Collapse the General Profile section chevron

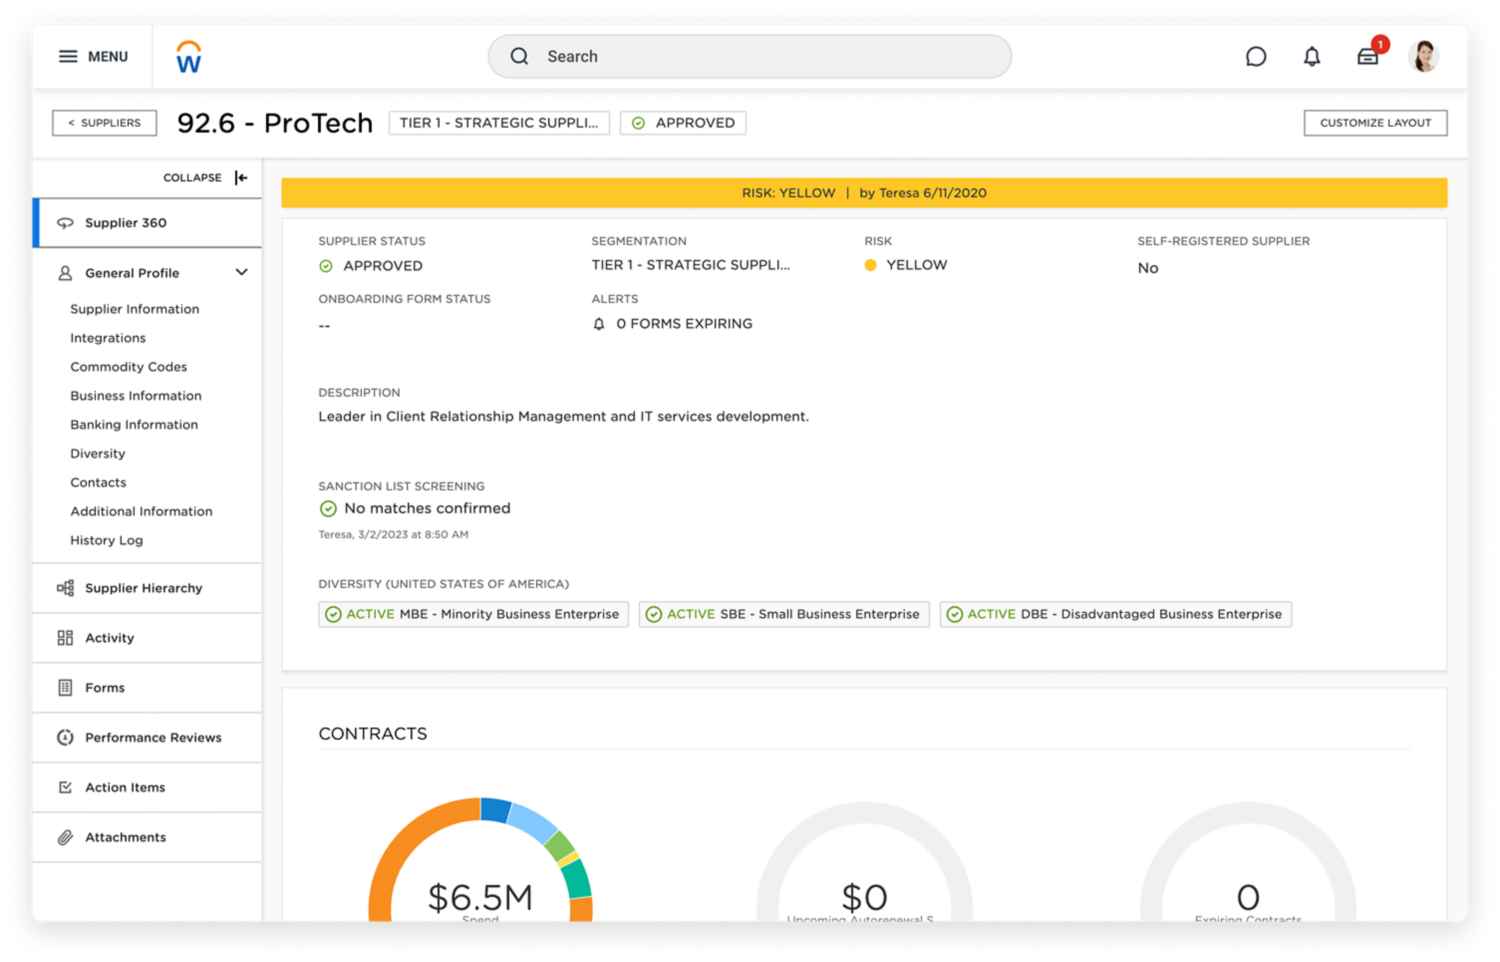coord(241,272)
